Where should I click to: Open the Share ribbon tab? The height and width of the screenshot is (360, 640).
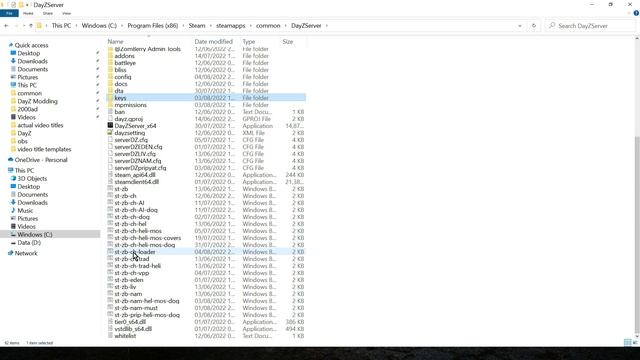pos(48,13)
